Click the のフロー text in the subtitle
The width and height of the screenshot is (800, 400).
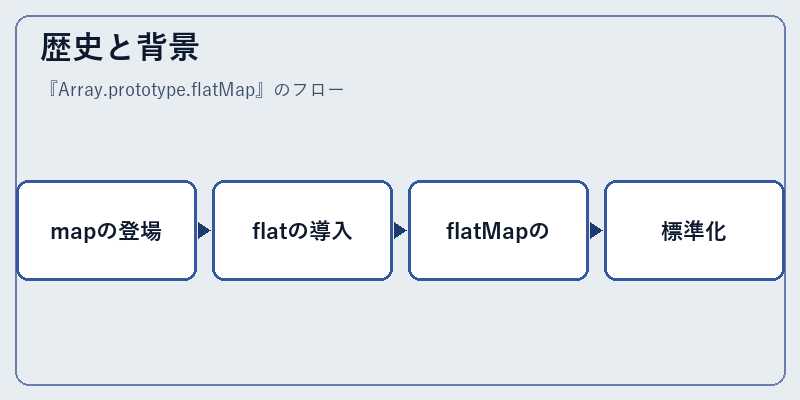pos(309,90)
